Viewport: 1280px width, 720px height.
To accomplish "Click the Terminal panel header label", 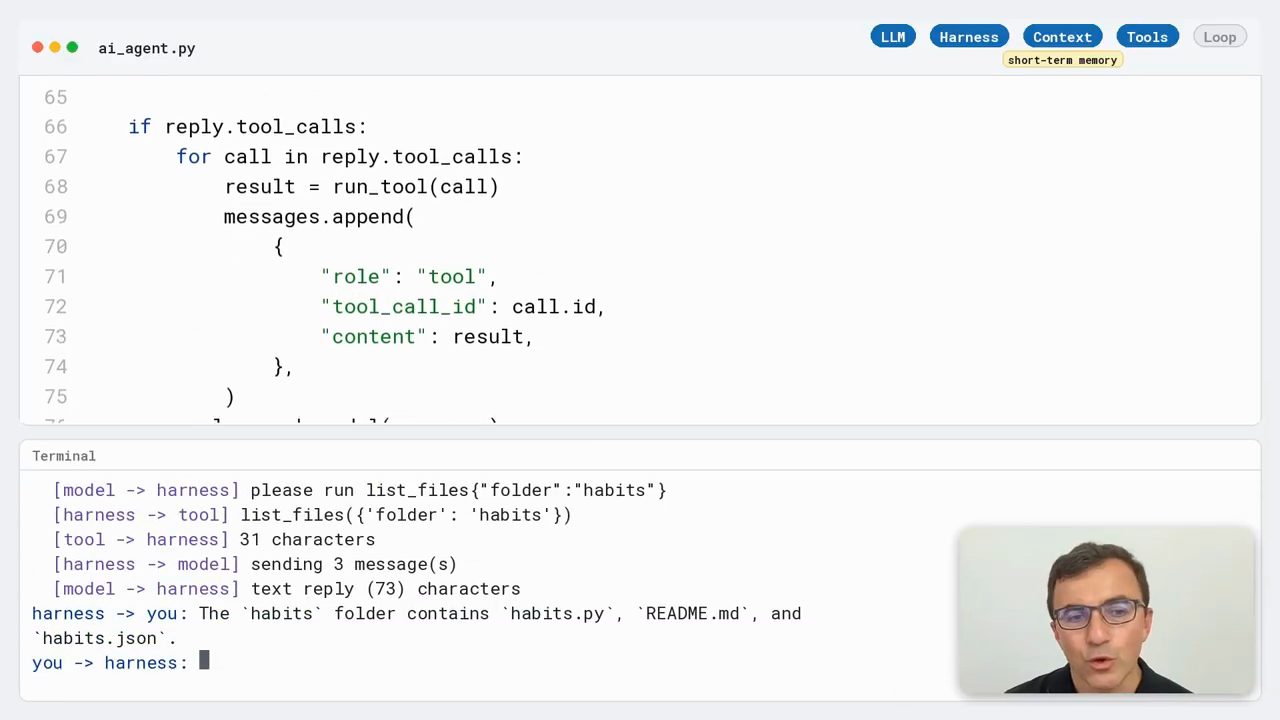I will 64,456.
